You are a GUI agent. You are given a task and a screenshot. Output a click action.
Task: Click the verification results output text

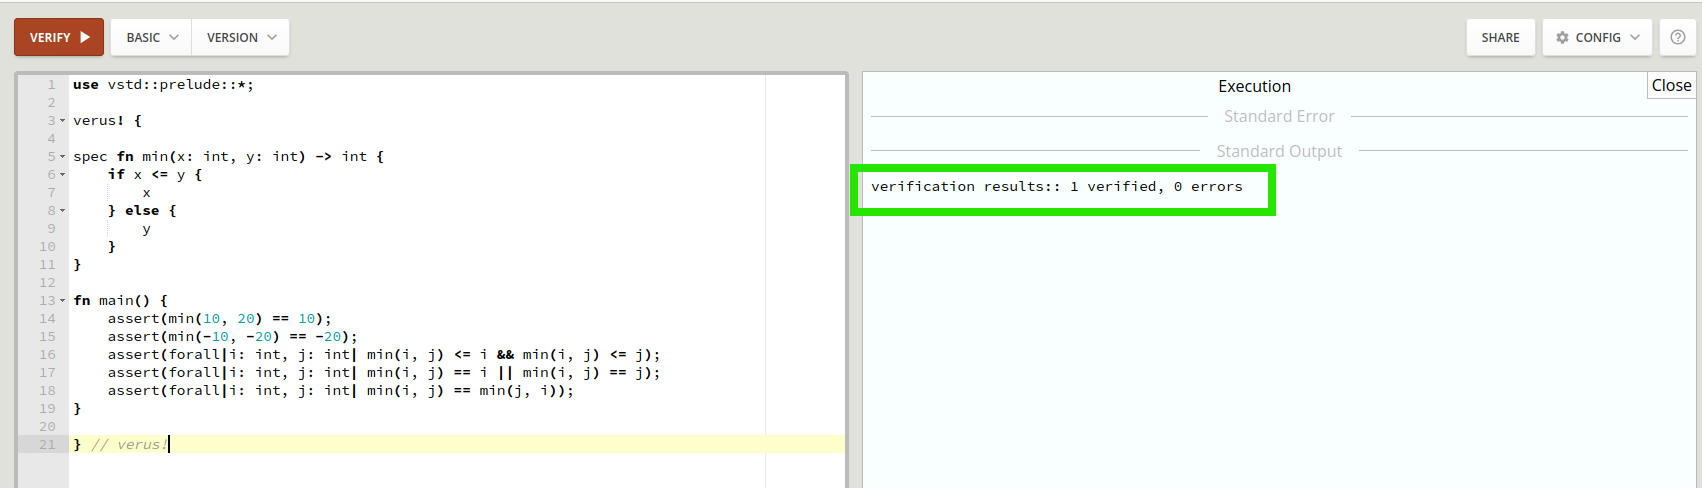point(1056,187)
